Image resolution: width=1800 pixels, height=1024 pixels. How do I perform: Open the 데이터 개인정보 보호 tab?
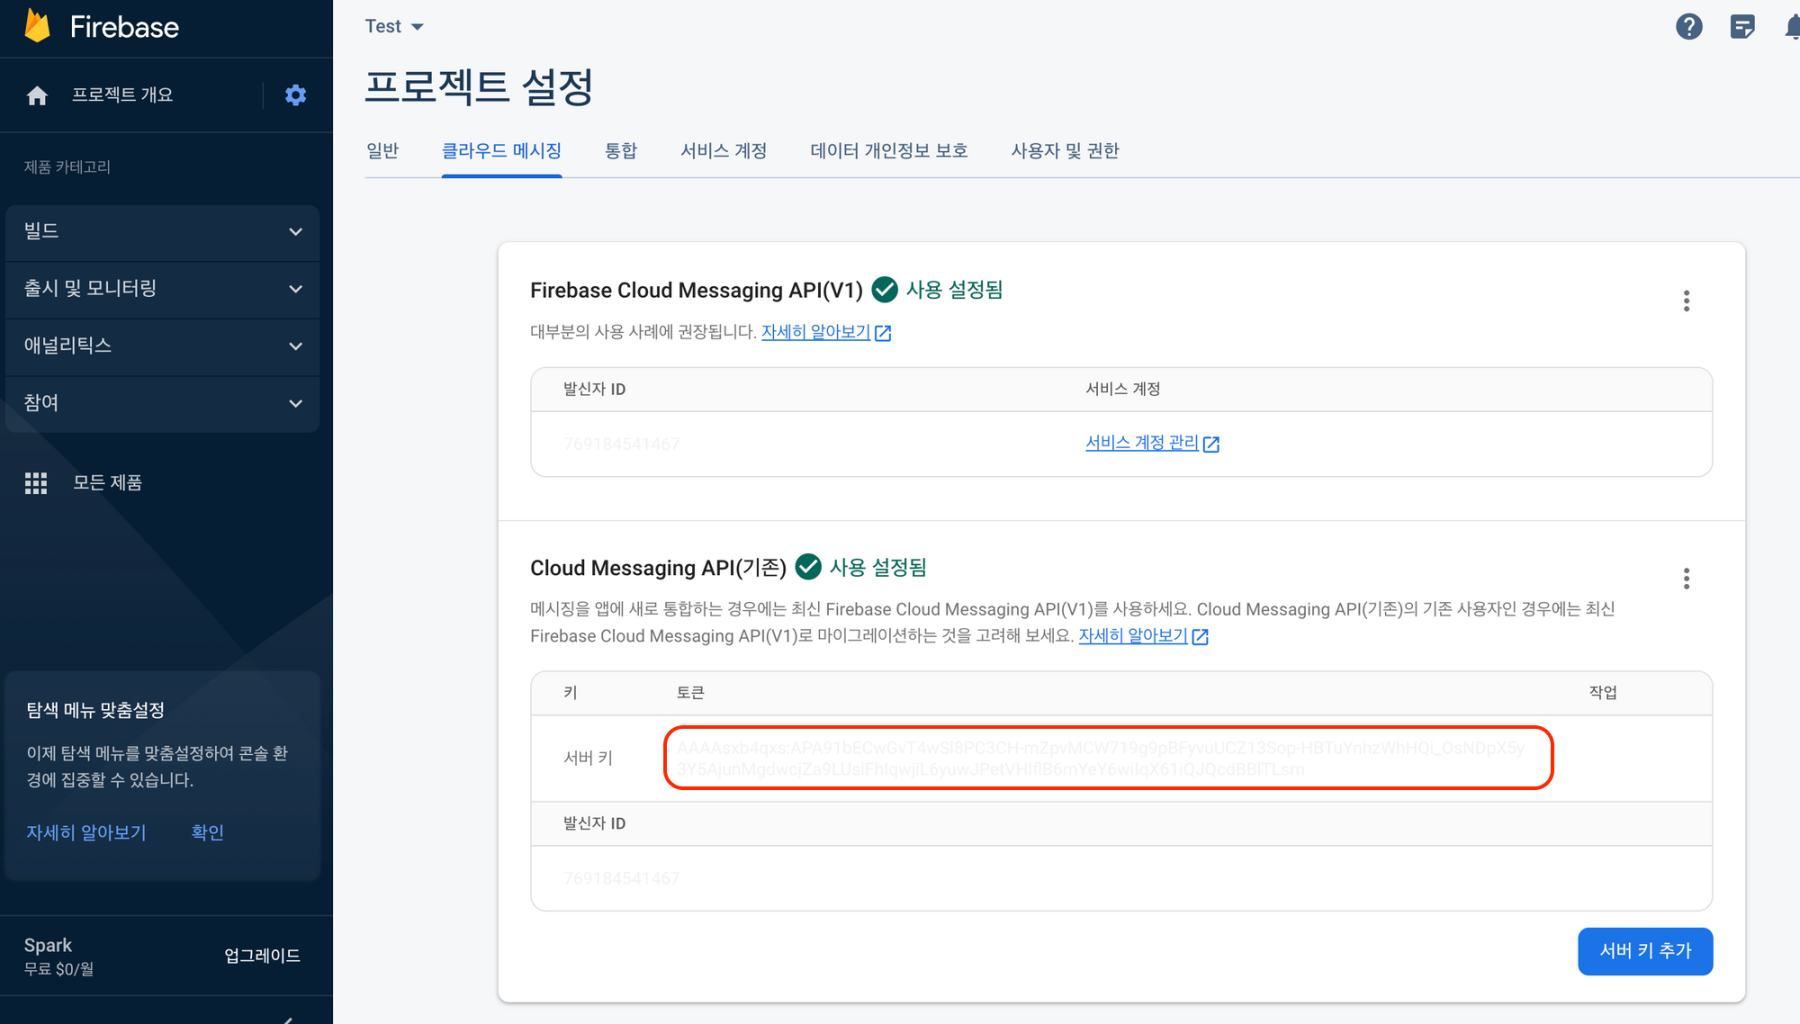889,151
